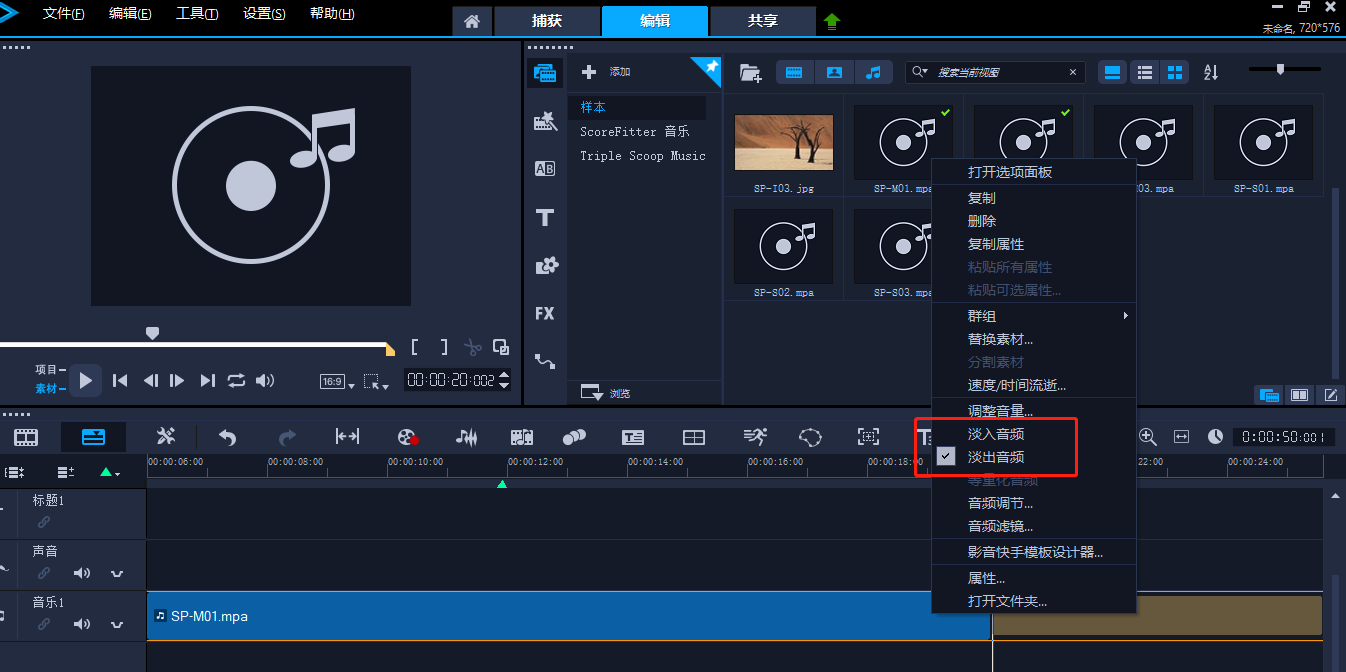The image size is (1346, 672).
Task: Toggle audio files filter in library
Action: coord(873,72)
